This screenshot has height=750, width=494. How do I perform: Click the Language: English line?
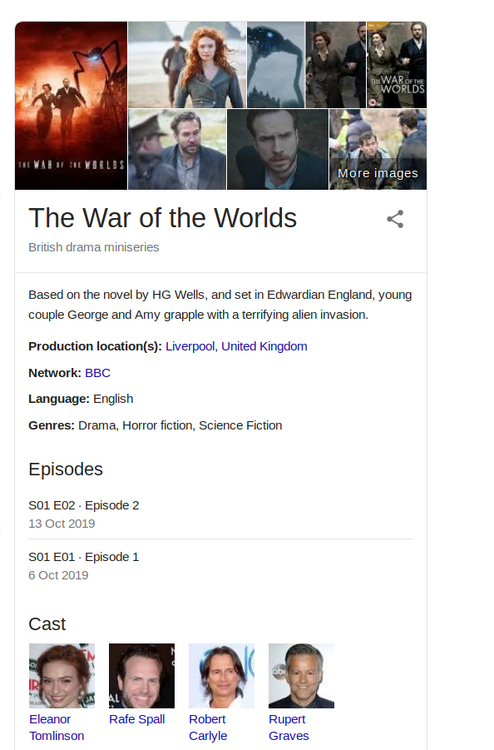(x=81, y=399)
